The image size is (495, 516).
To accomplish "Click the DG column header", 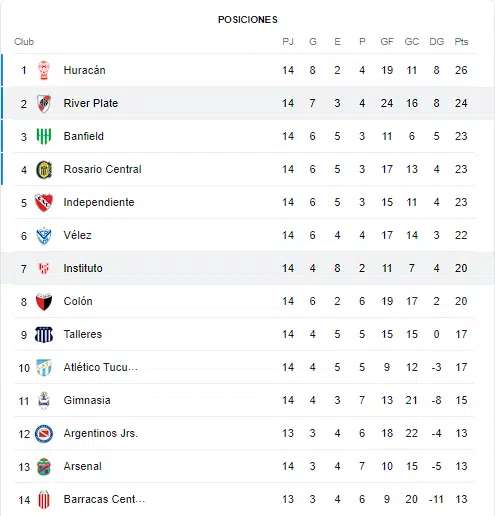I will tap(437, 42).
